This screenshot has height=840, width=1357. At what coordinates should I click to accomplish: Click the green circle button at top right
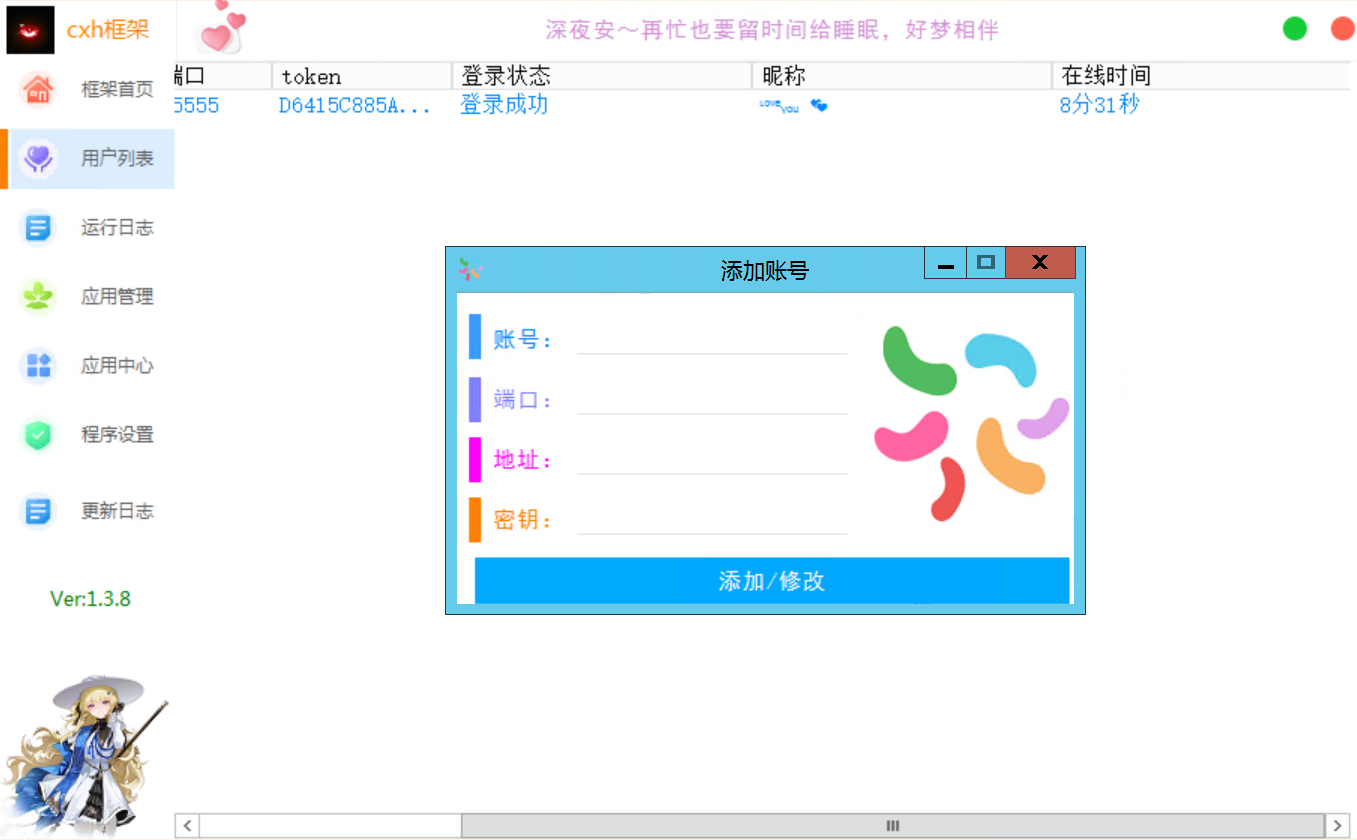[1295, 29]
